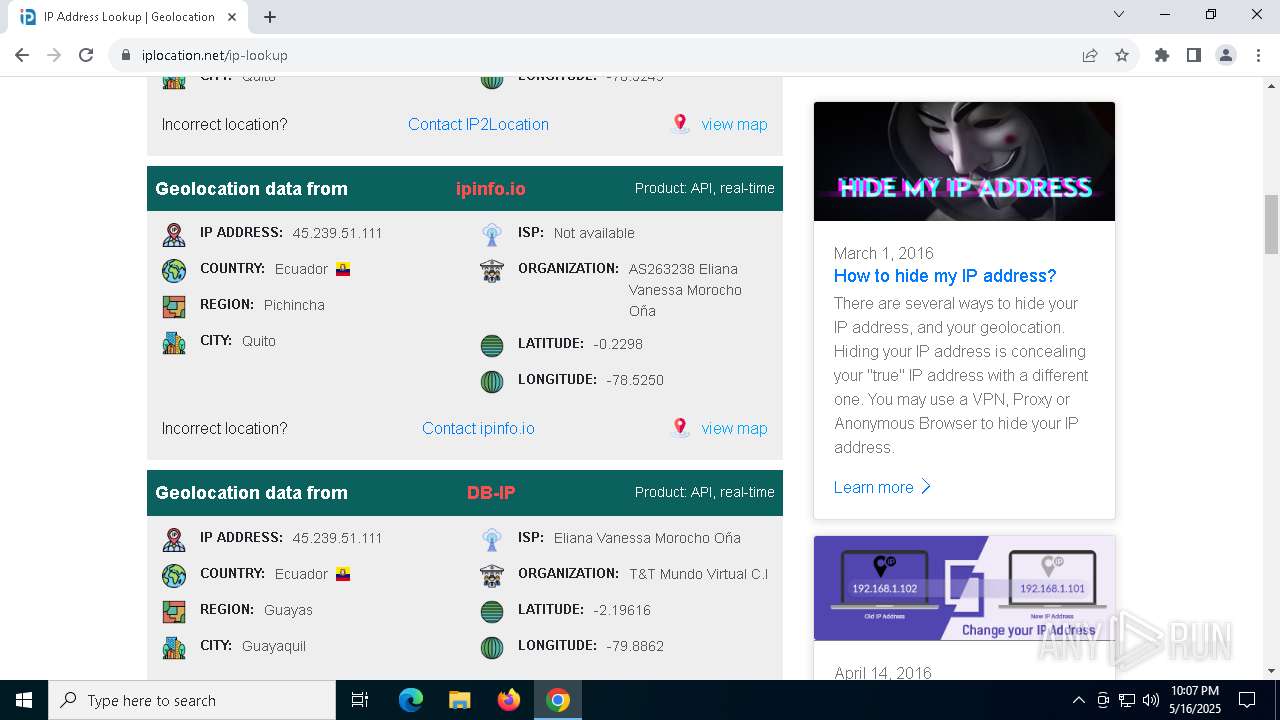
Task: Open the Chrome profile avatar
Action: point(1226,55)
